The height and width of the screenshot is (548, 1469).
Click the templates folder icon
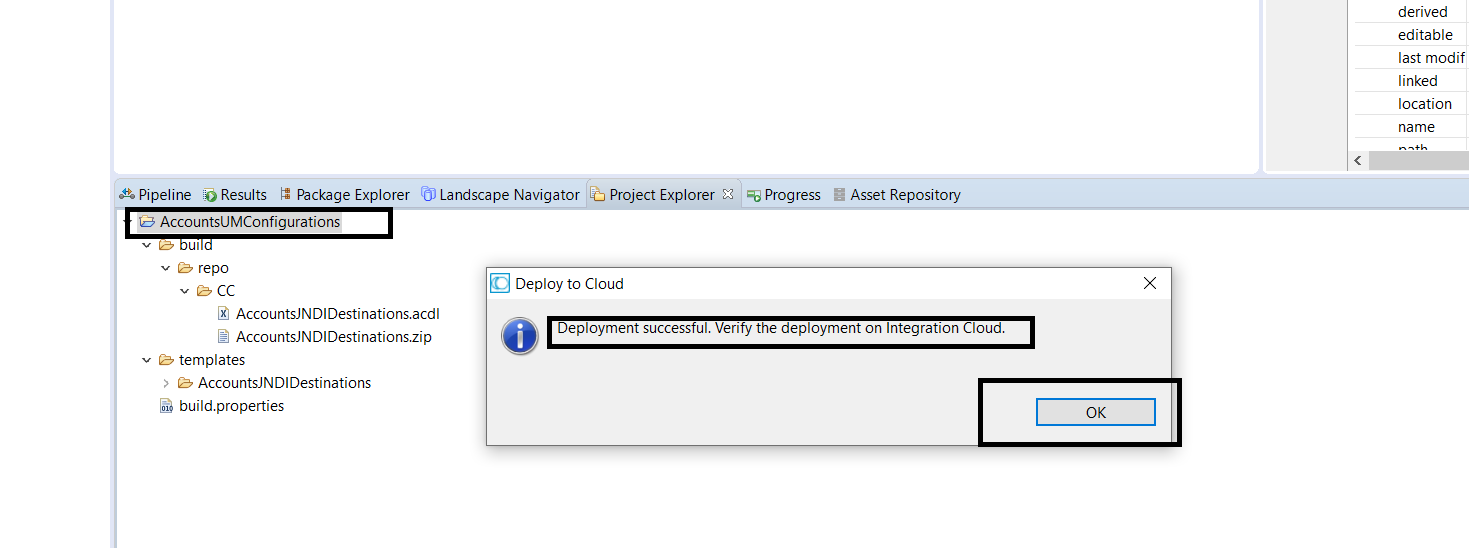tap(166, 360)
